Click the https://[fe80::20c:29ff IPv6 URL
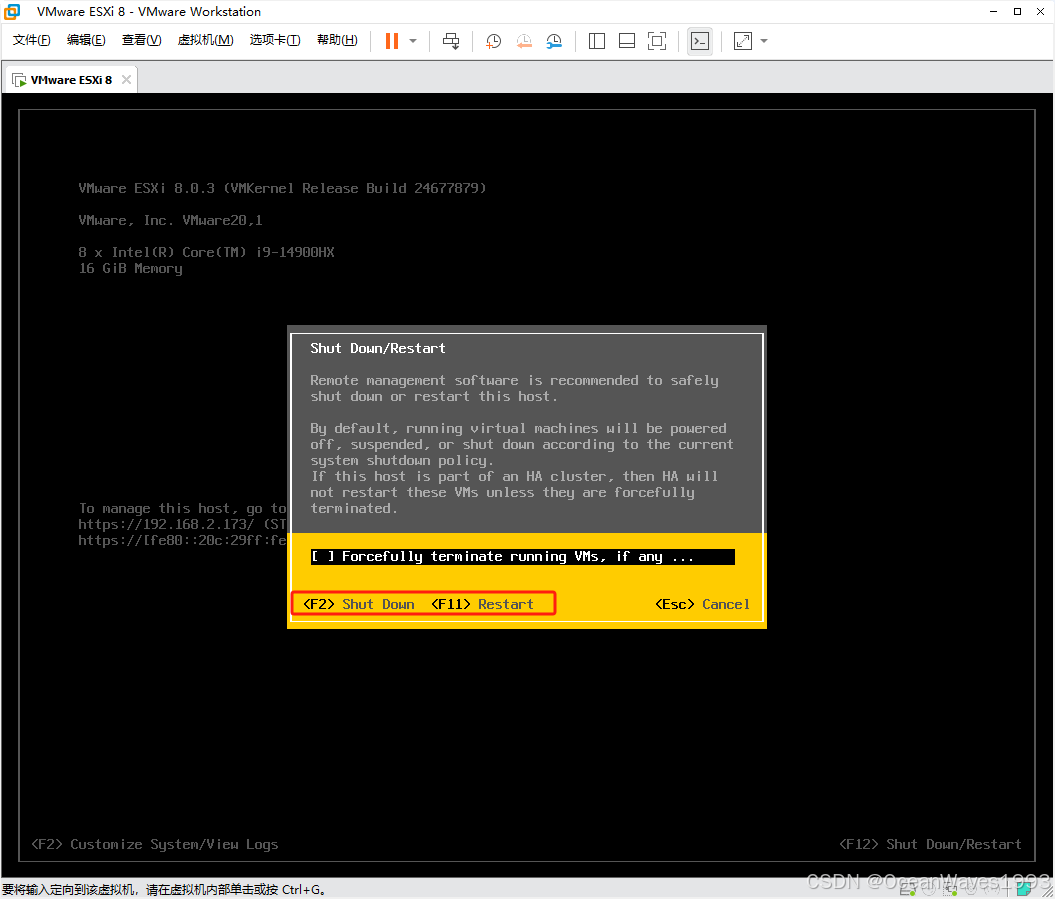The image size is (1055, 899). point(182,540)
